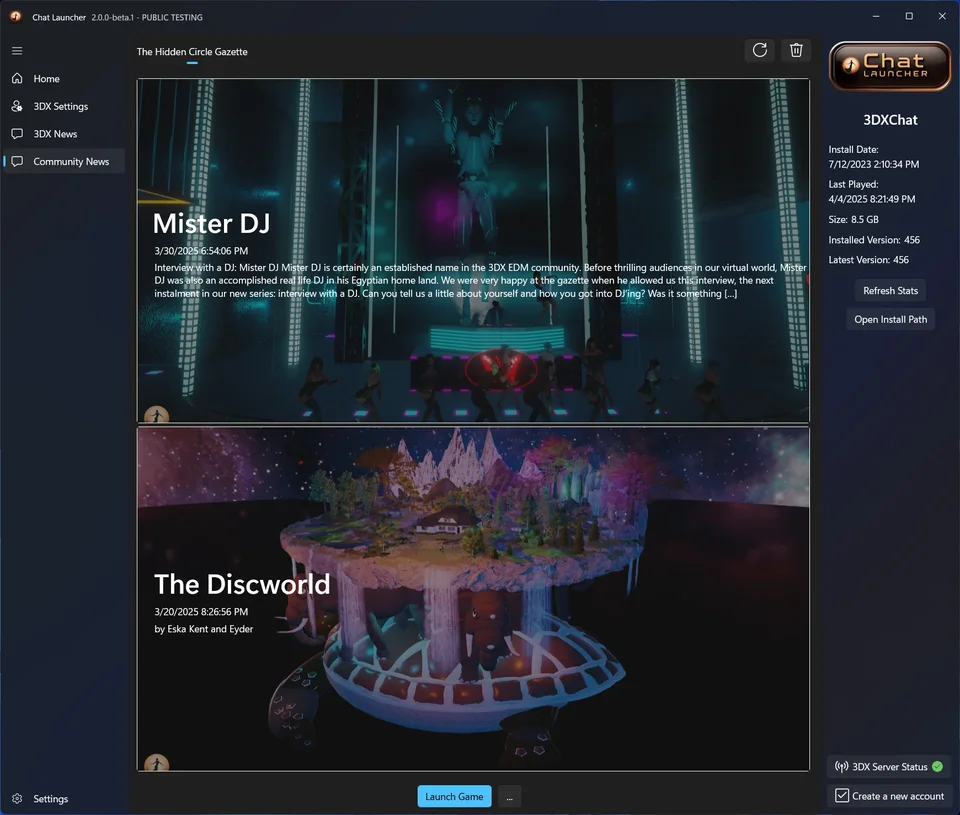Open launcher Settings at bottom
Image resolution: width=960 pixels, height=815 pixels.
(64, 798)
